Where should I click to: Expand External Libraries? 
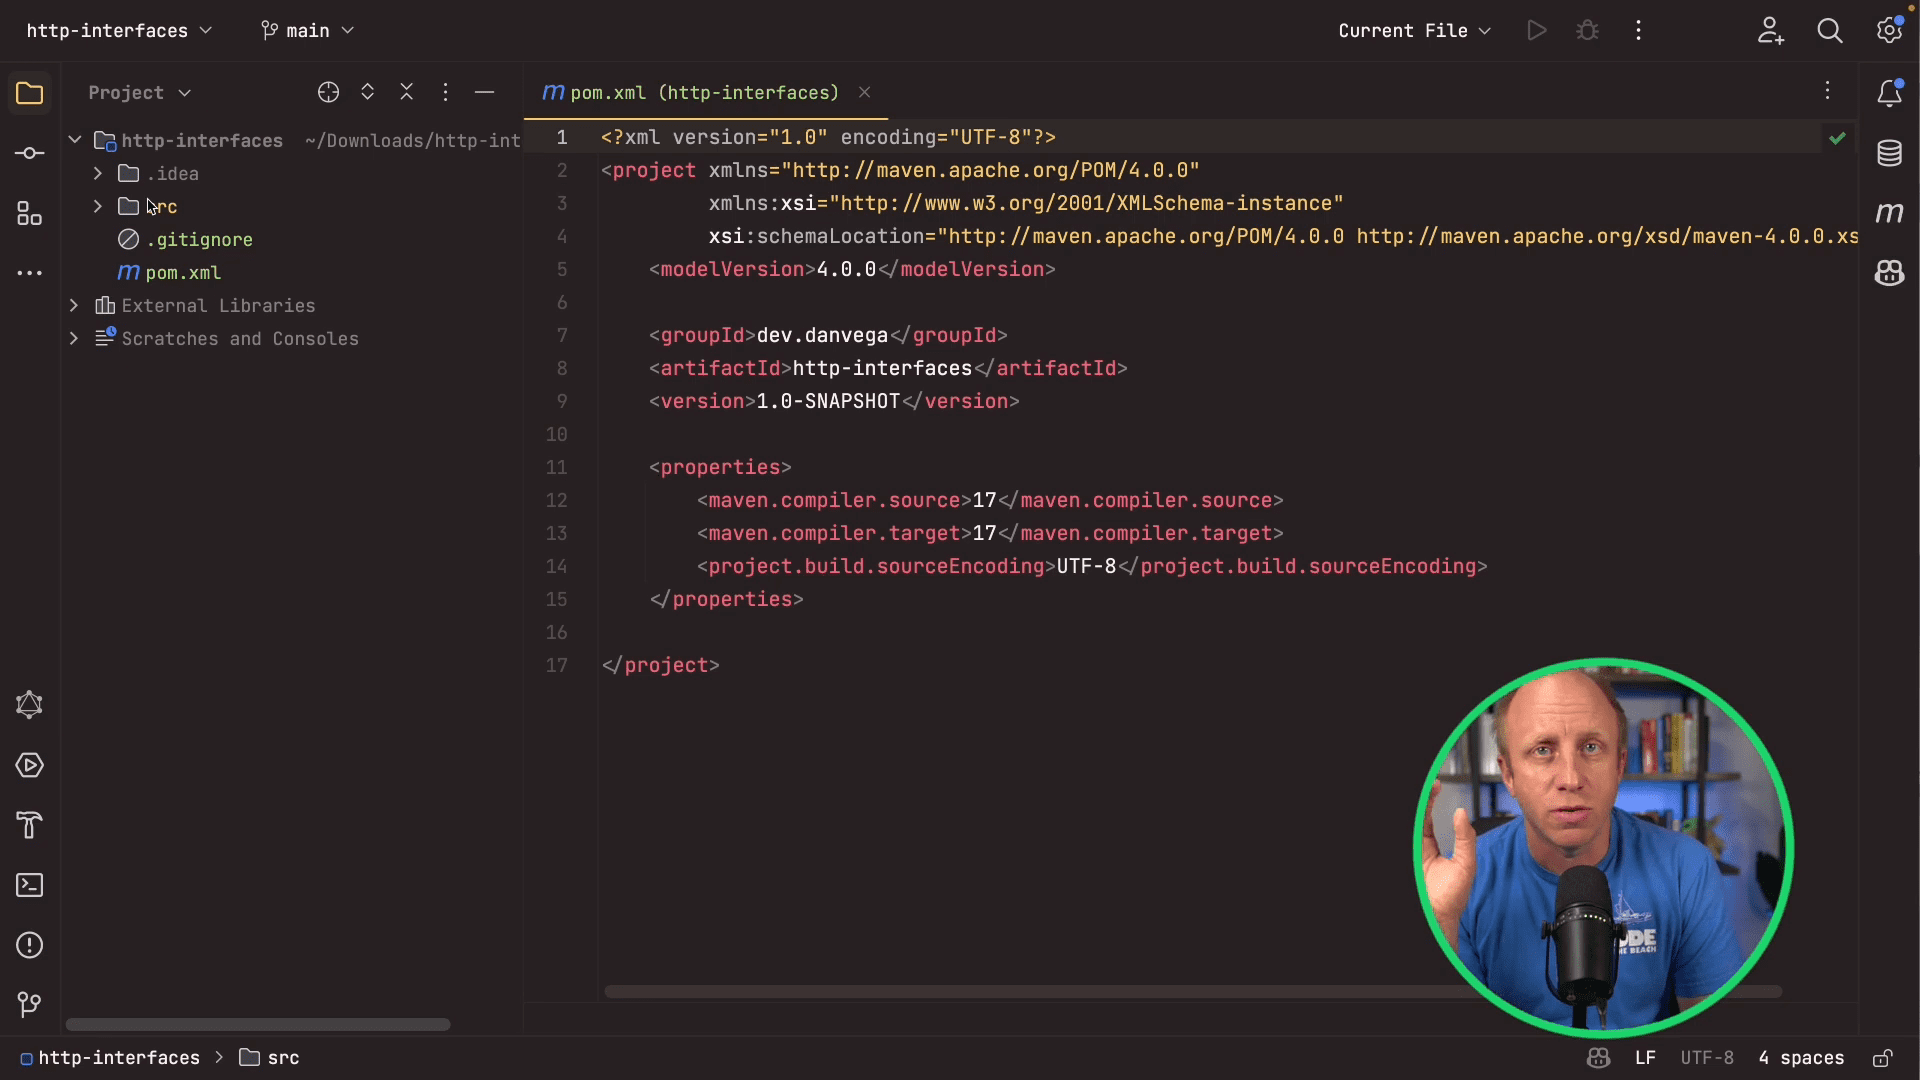click(73, 305)
